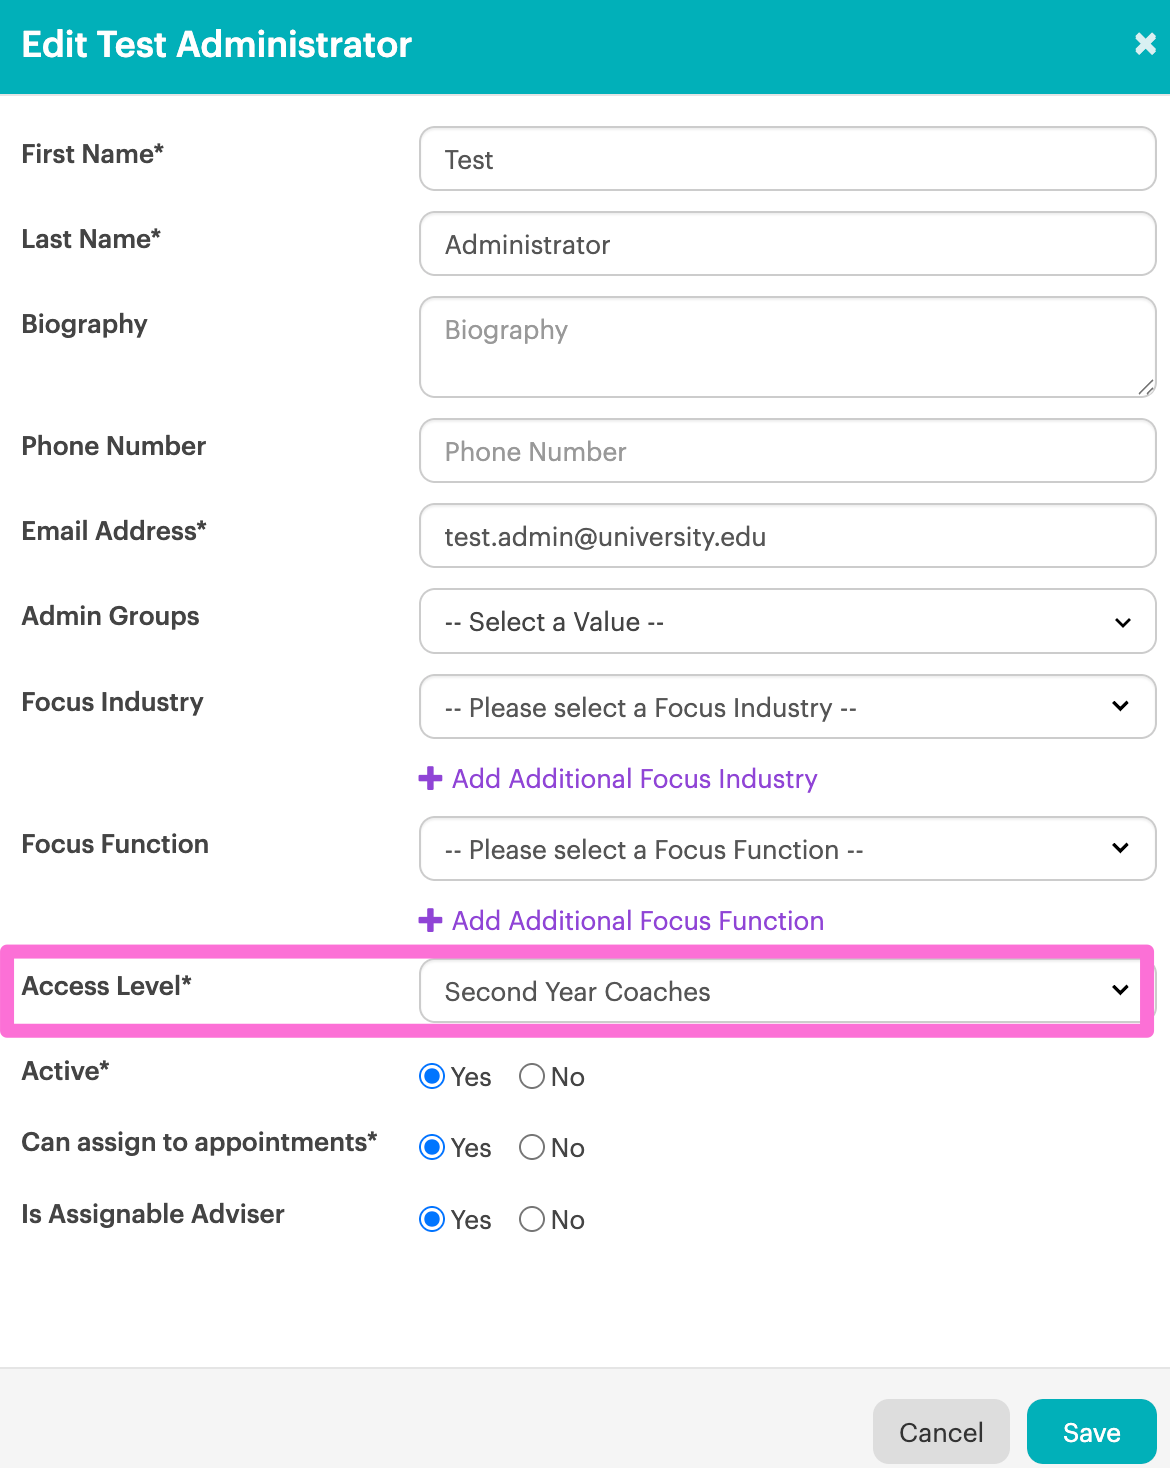Focus the Phone Number input field
The width and height of the screenshot is (1170, 1468).
pos(788,451)
